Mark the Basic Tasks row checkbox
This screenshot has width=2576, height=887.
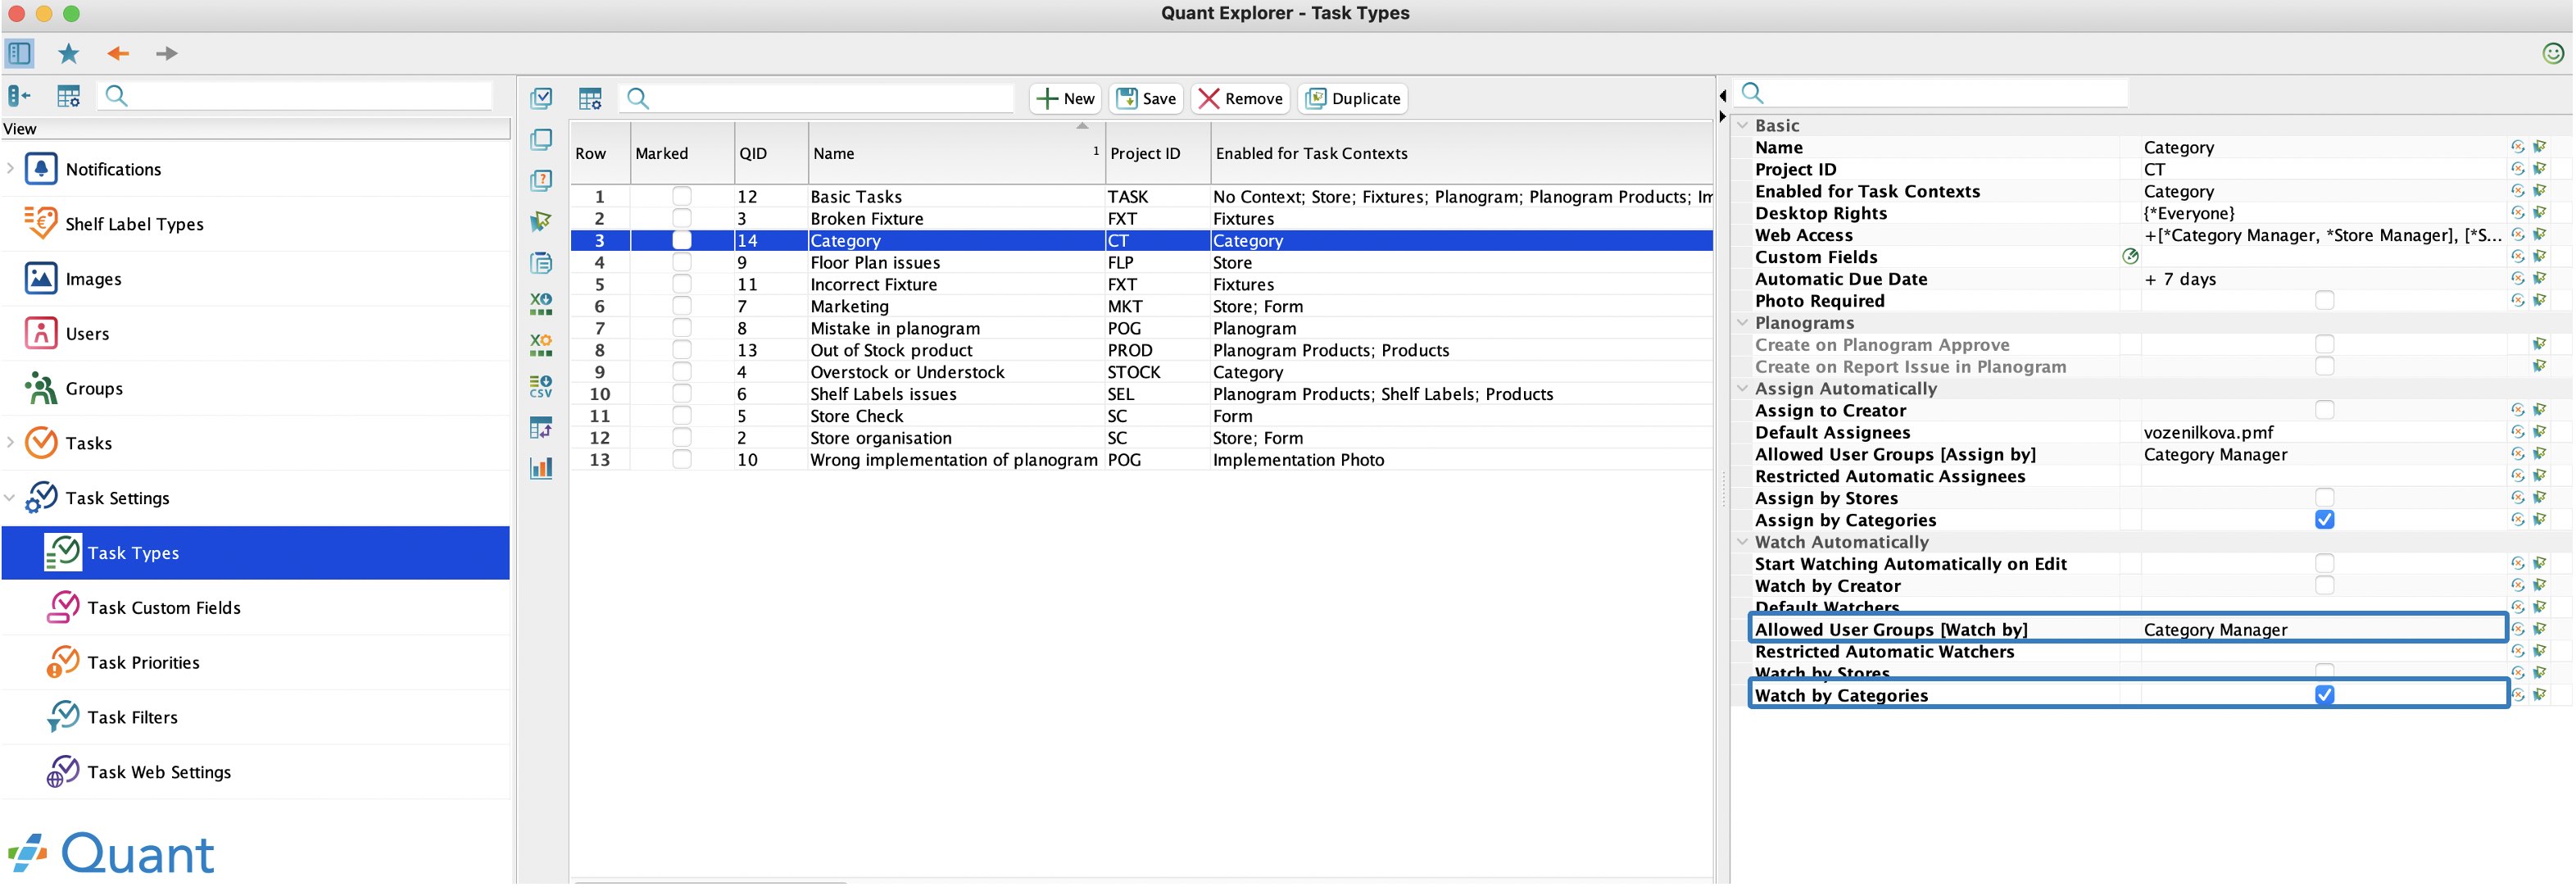coord(681,196)
